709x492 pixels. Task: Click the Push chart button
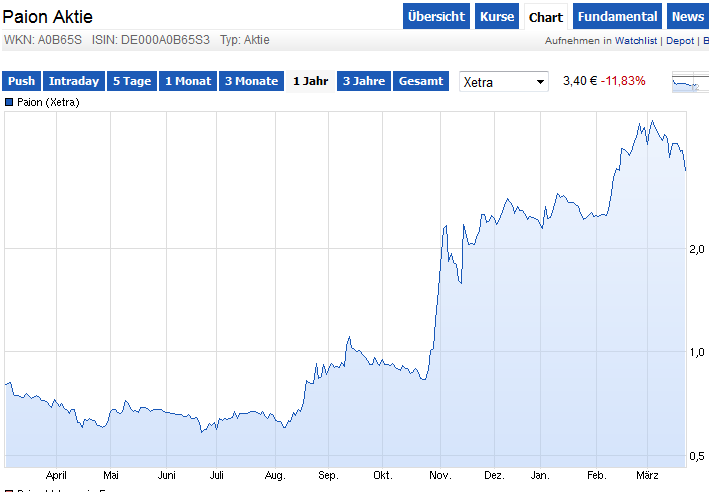21,81
